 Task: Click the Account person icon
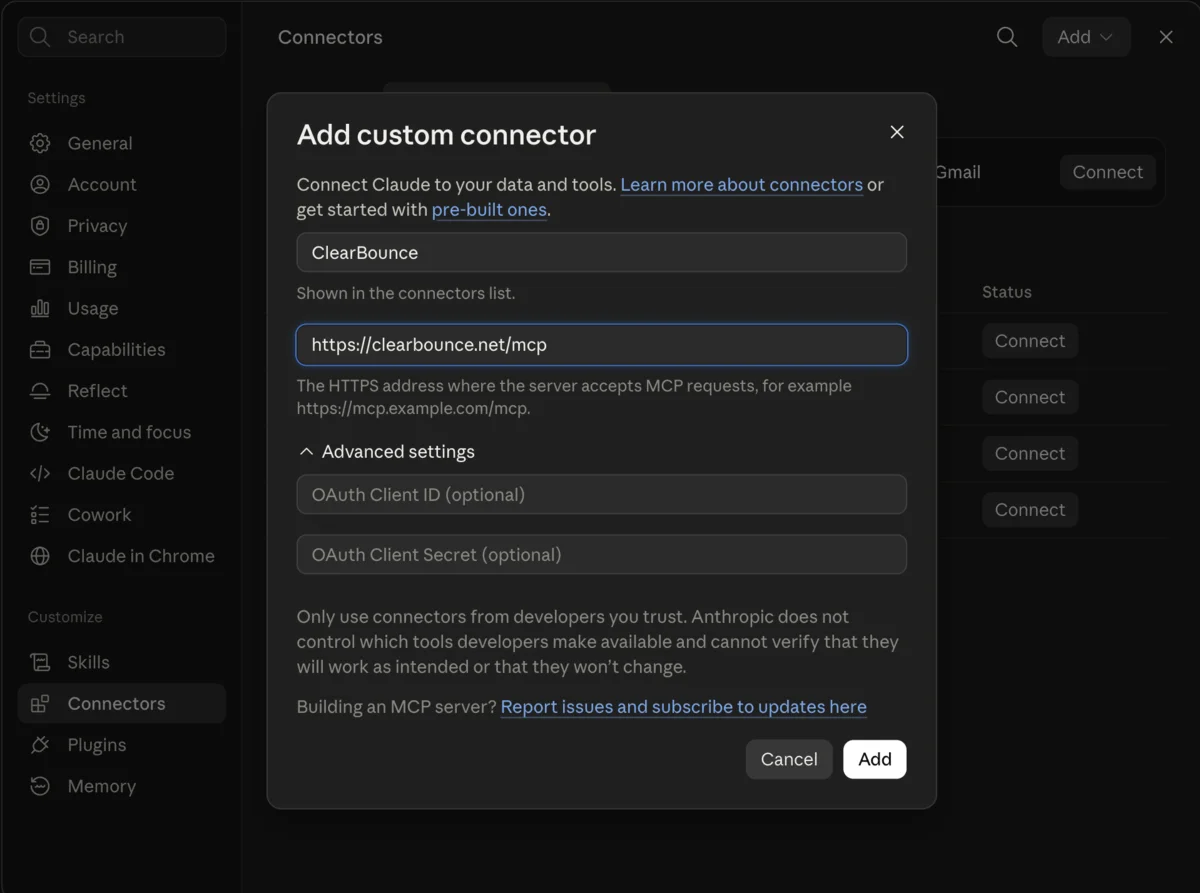[40, 184]
